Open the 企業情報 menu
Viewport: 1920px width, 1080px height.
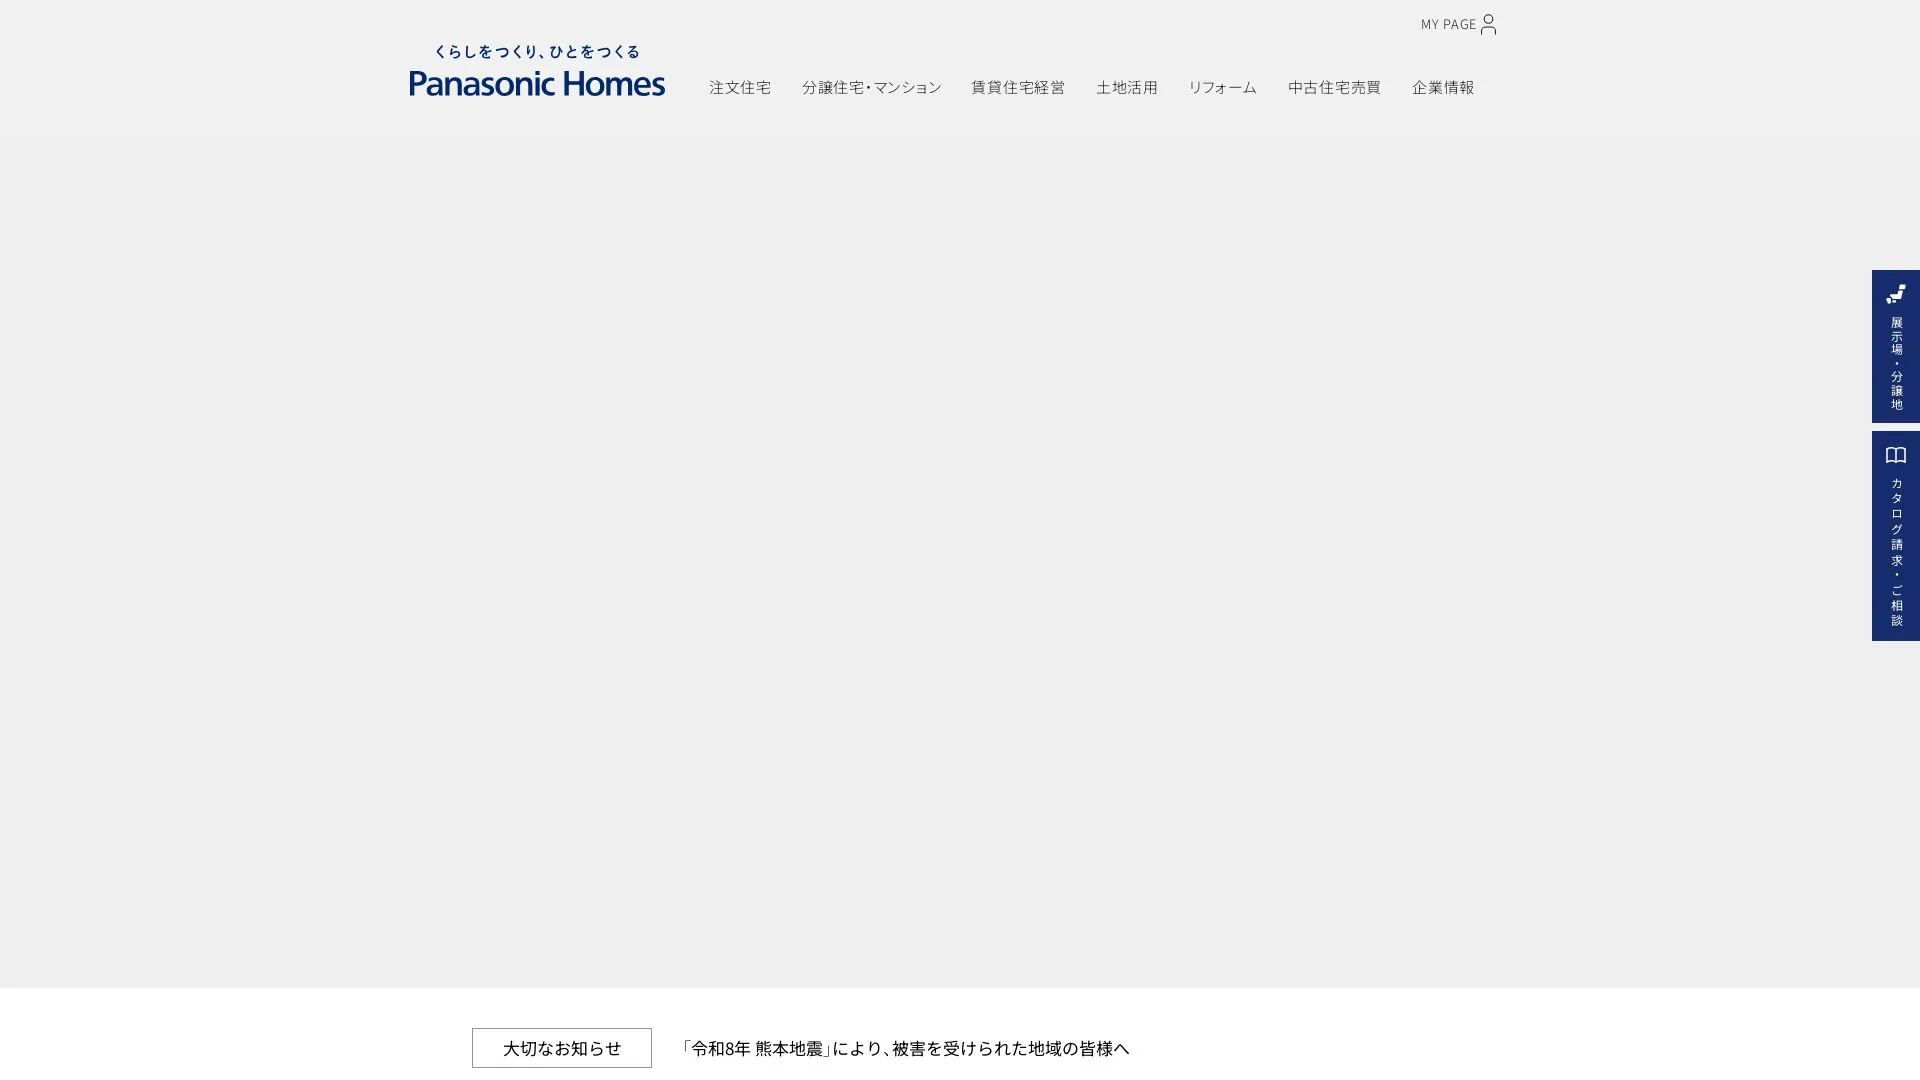(x=1443, y=88)
